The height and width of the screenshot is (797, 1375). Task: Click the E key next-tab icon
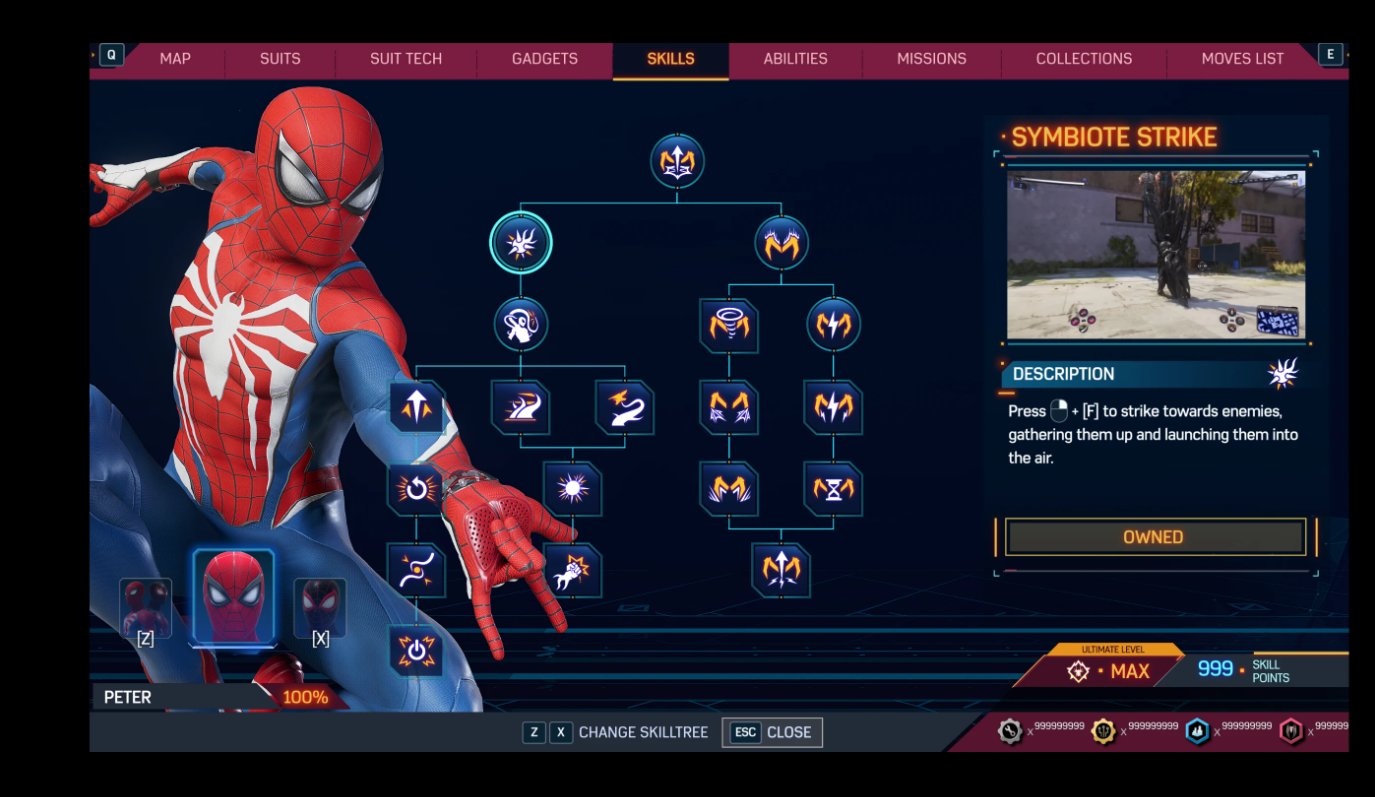(x=1330, y=55)
